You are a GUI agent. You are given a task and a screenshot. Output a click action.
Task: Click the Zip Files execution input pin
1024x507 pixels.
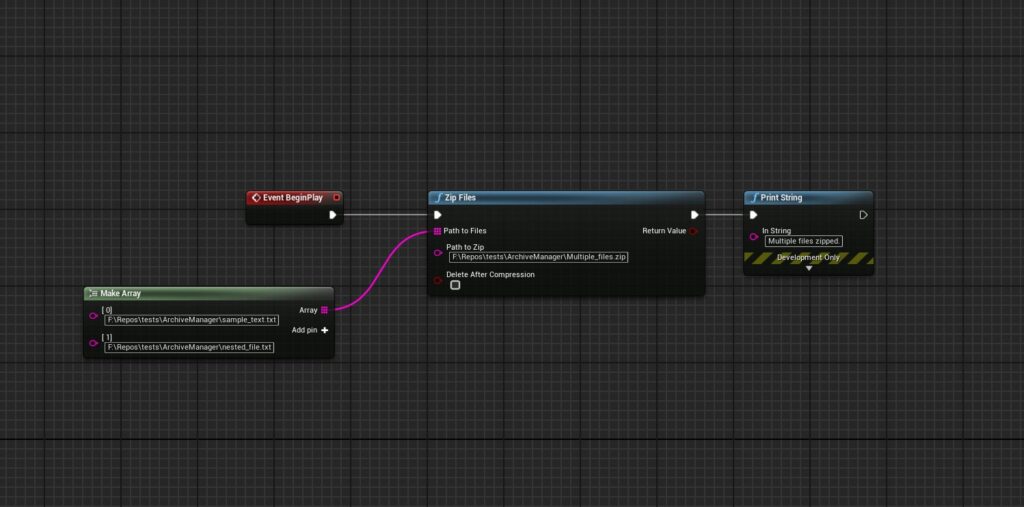tap(437, 214)
